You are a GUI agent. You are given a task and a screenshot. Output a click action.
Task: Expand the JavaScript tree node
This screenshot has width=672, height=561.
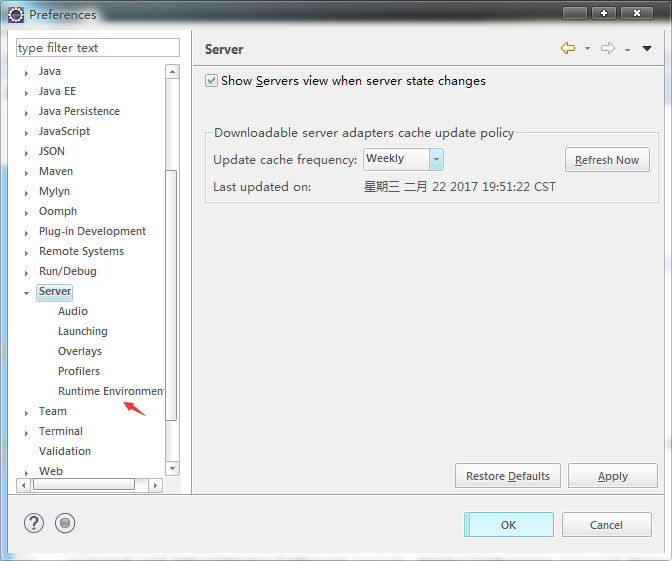click(27, 133)
